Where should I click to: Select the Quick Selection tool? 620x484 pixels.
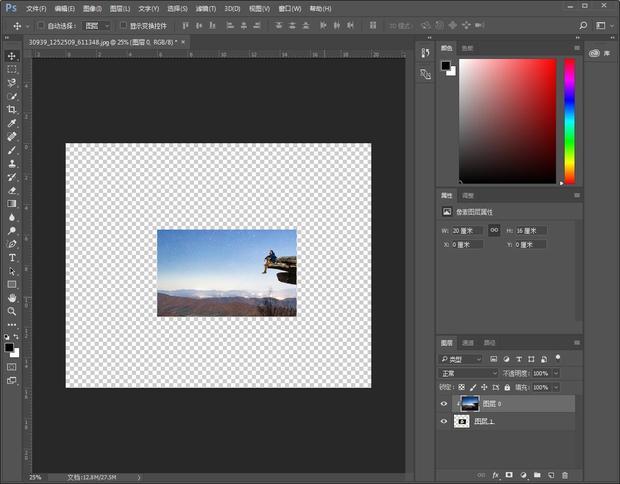(x=12, y=96)
